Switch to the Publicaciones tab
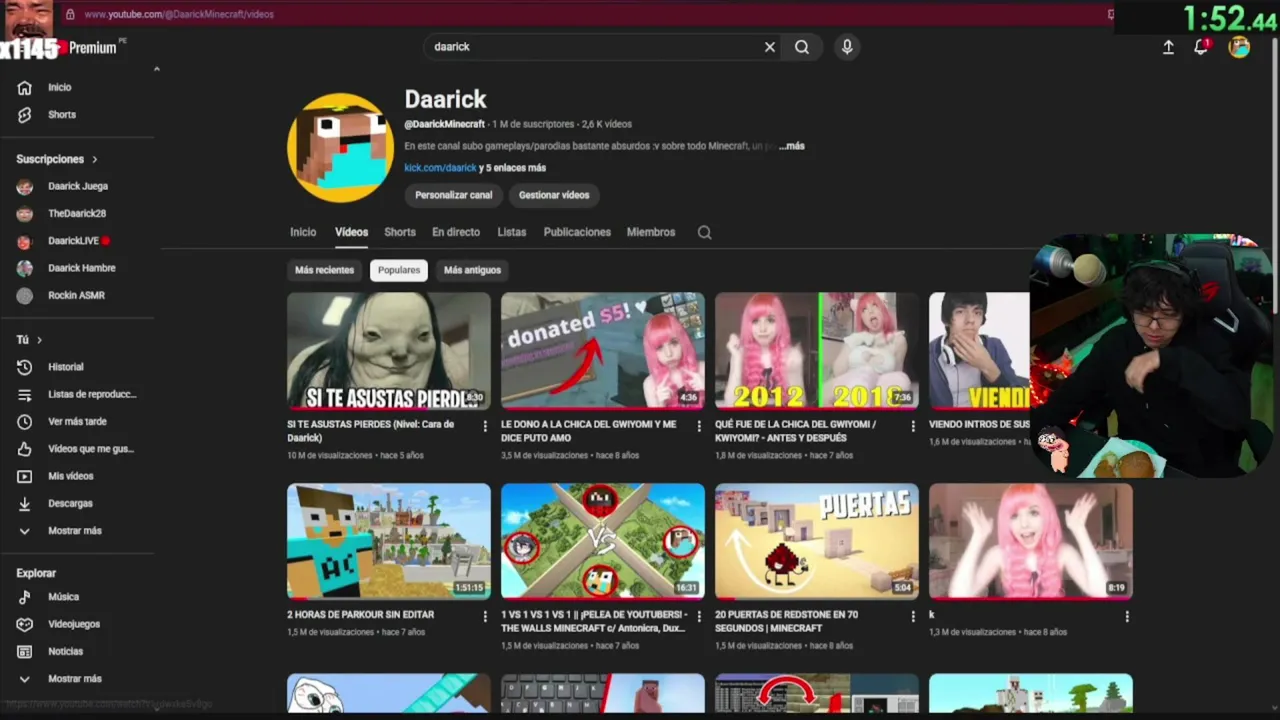This screenshot has height=720, width=1280. click(577, 232)
